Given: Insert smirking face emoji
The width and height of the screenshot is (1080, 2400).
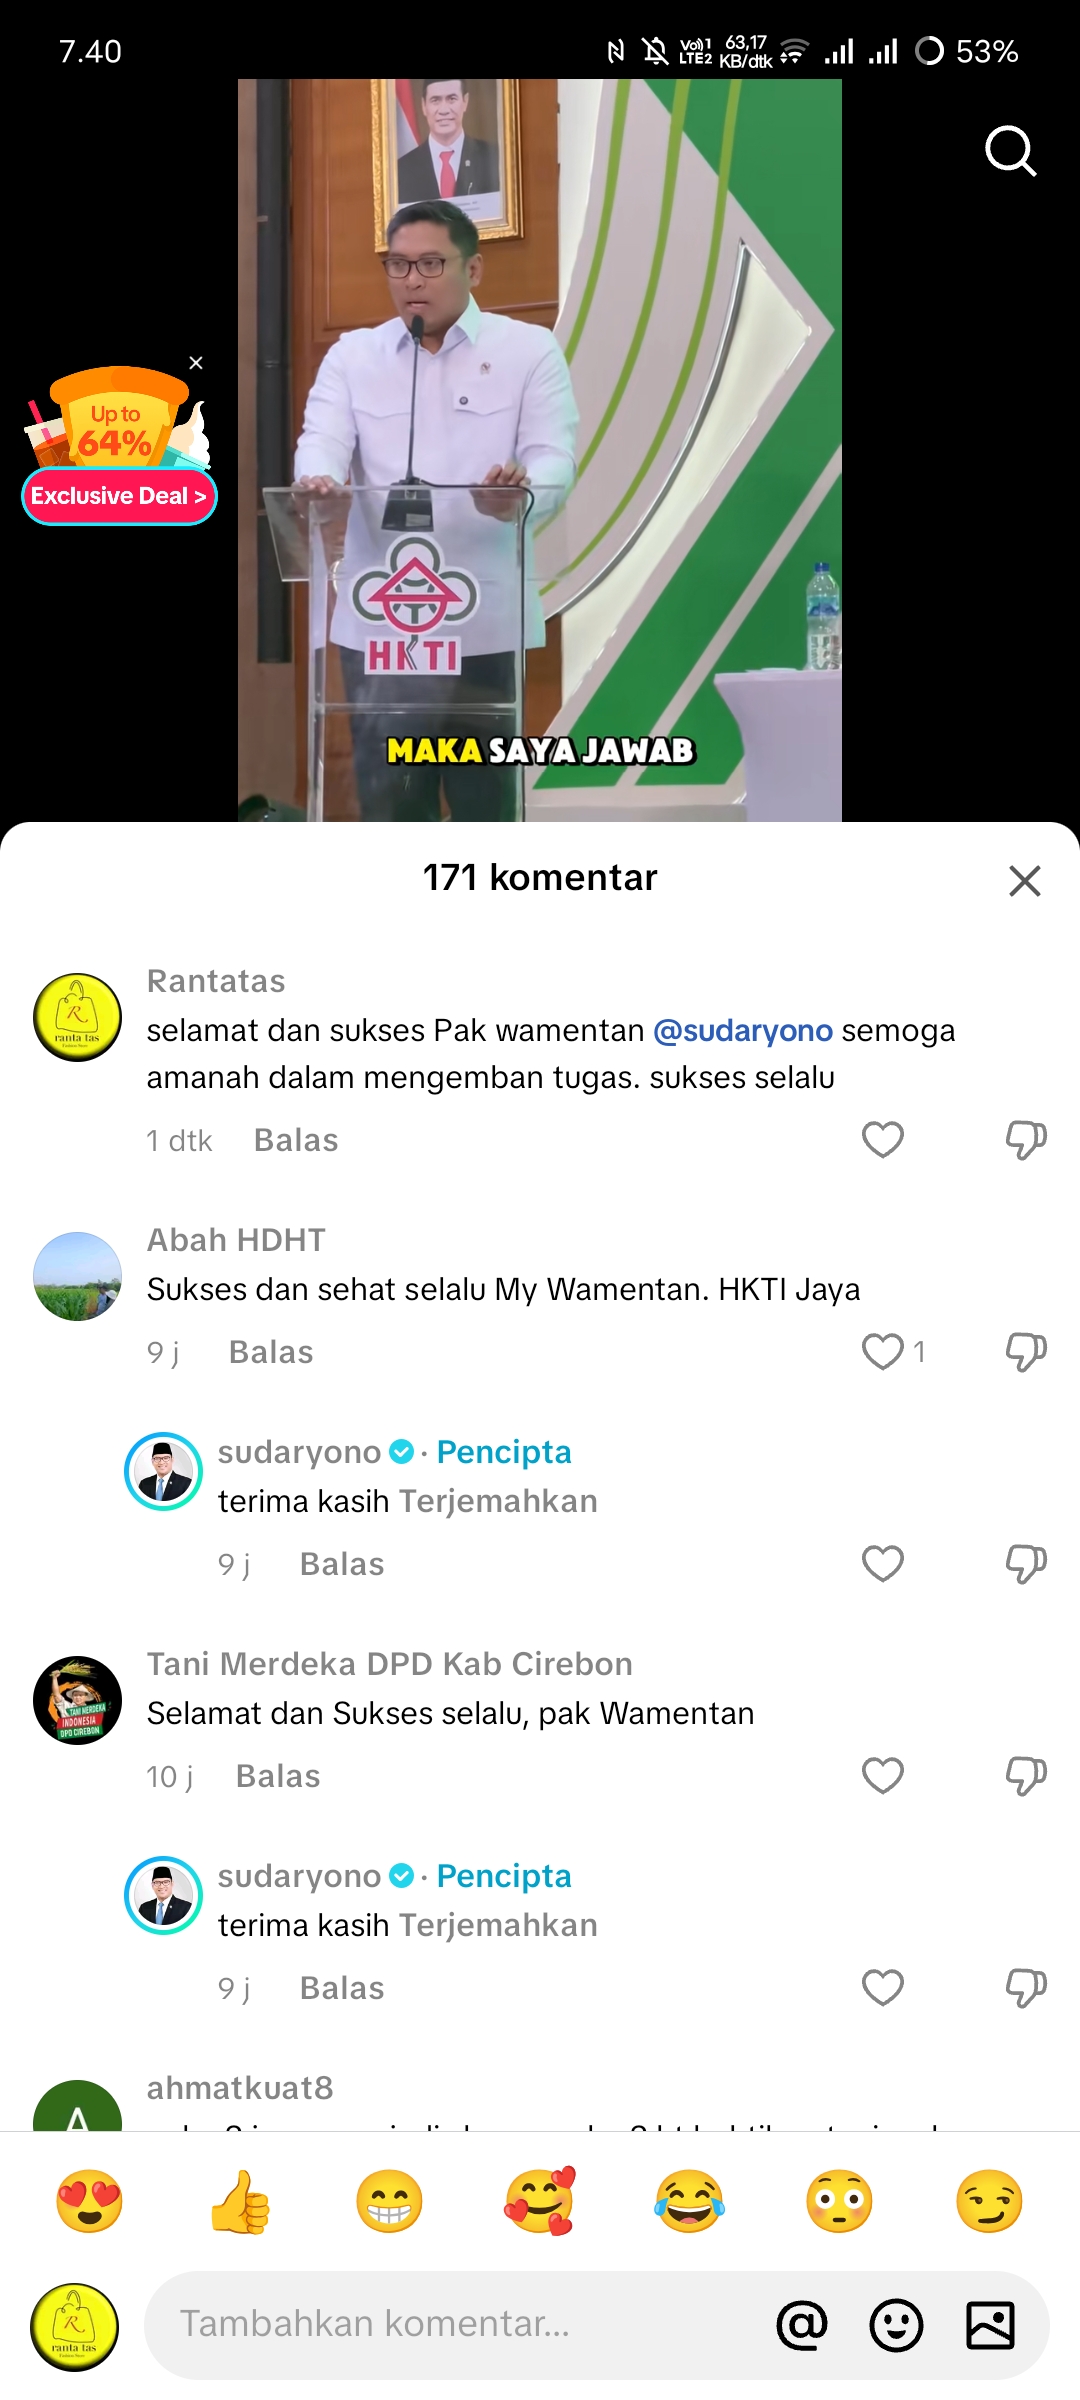Looking at the screenshot, I should click(989, 2201).
